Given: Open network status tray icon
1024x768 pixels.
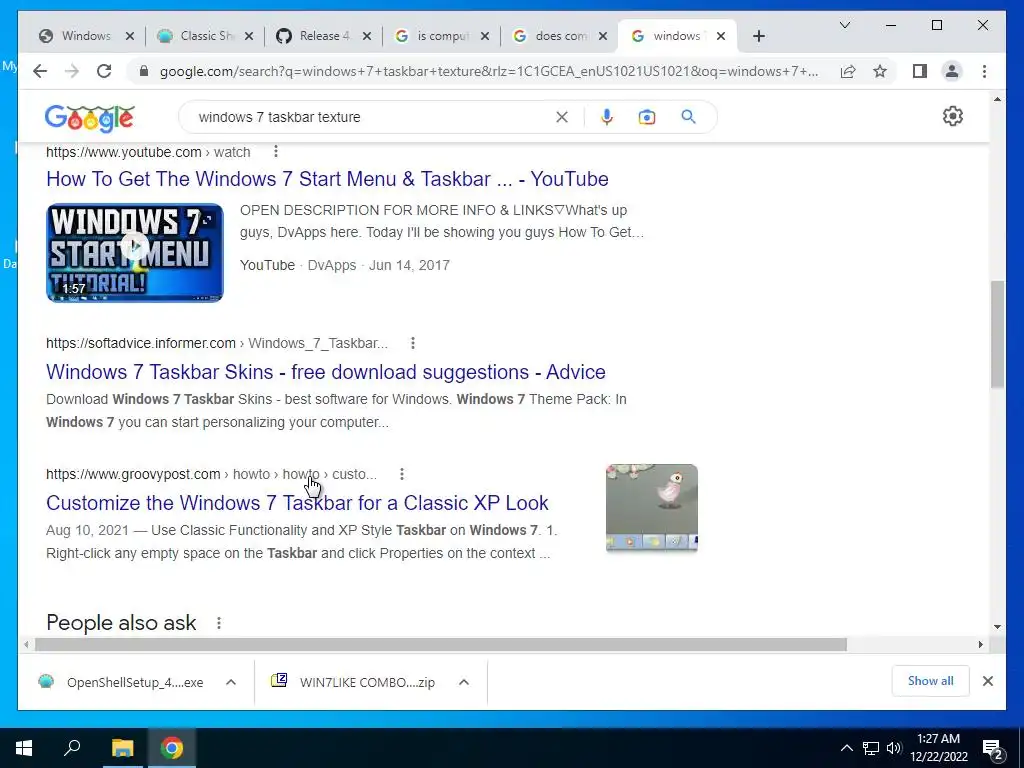Looking at the screenshot, I should point(871,748).
